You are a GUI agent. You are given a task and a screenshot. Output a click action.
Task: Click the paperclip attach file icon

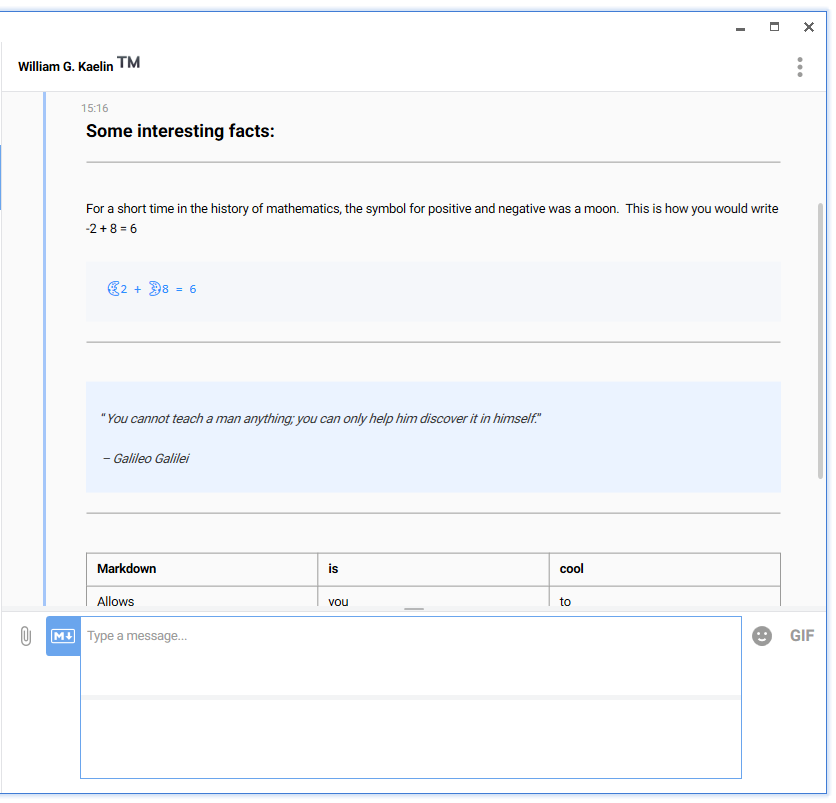[26, 636]
